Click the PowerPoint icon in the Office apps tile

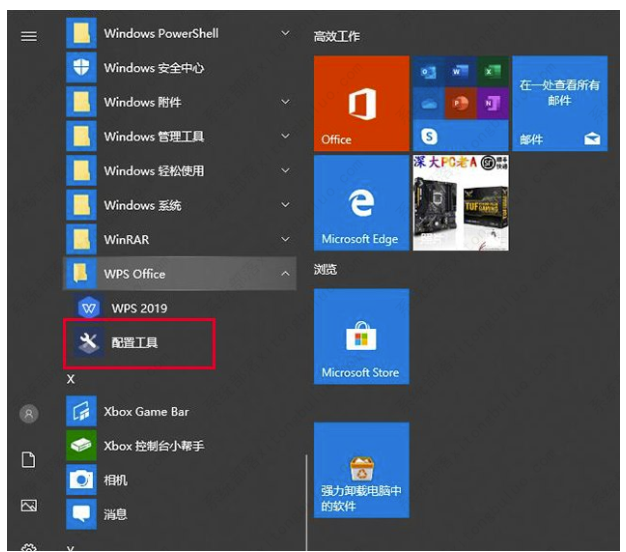[460, 104]
